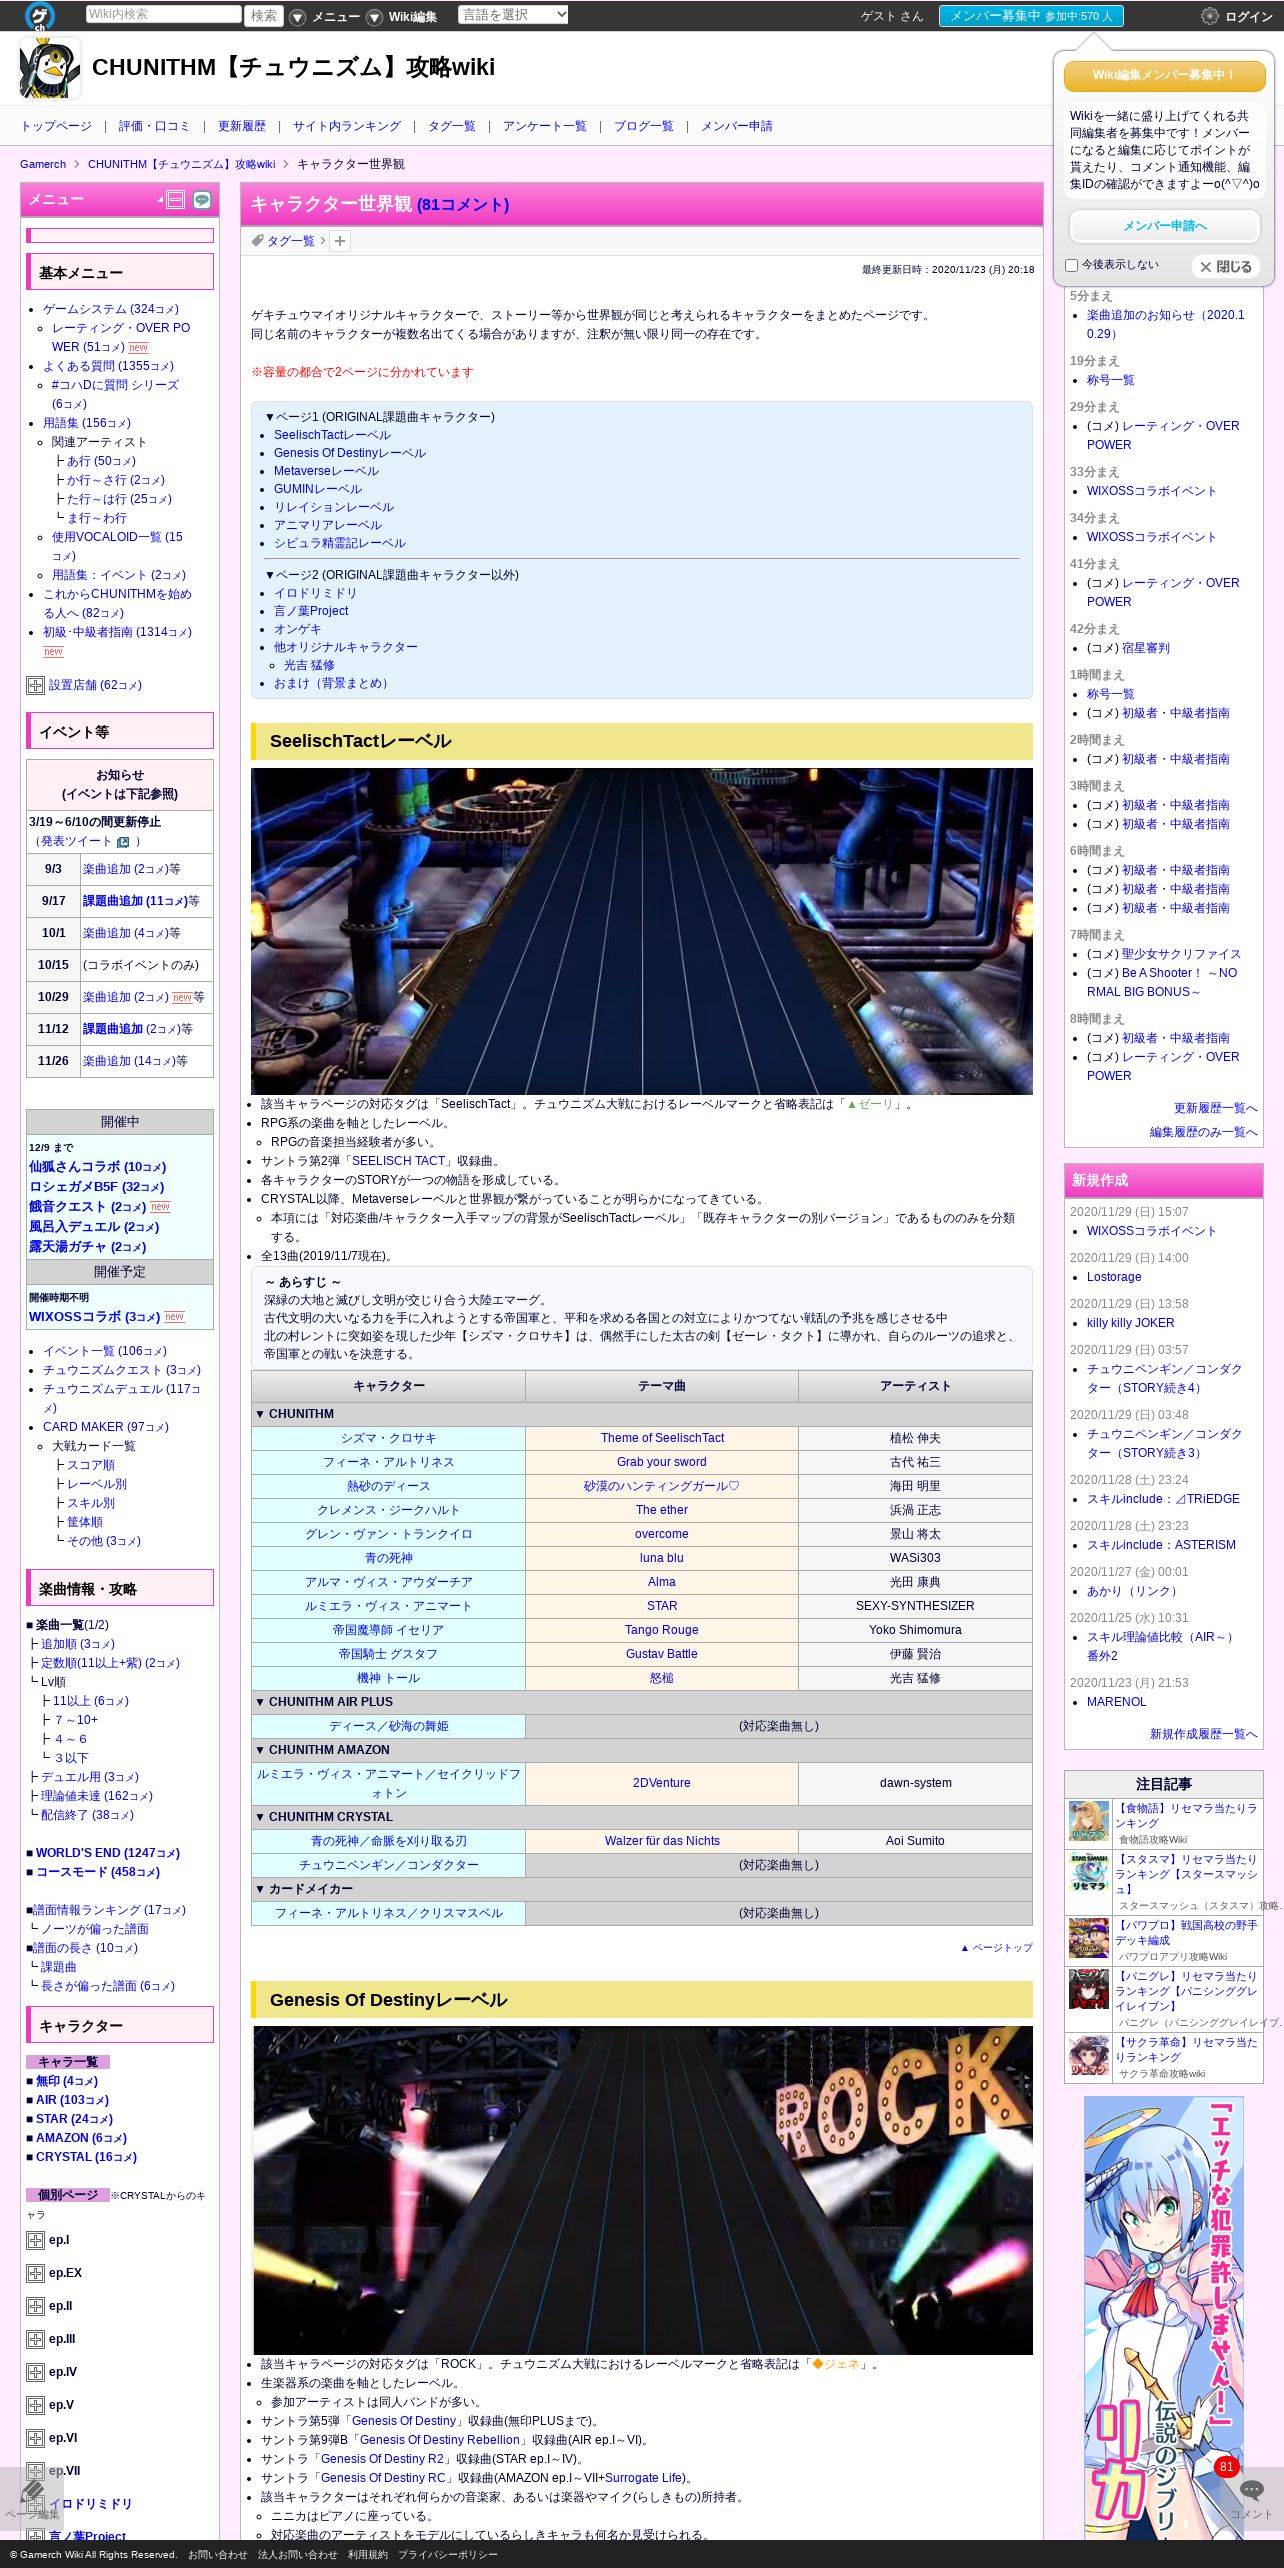Click the Wiki編集 dropdown arrow in top bar
Screen dimensions: 1284x2568
(x=374, y=17)
